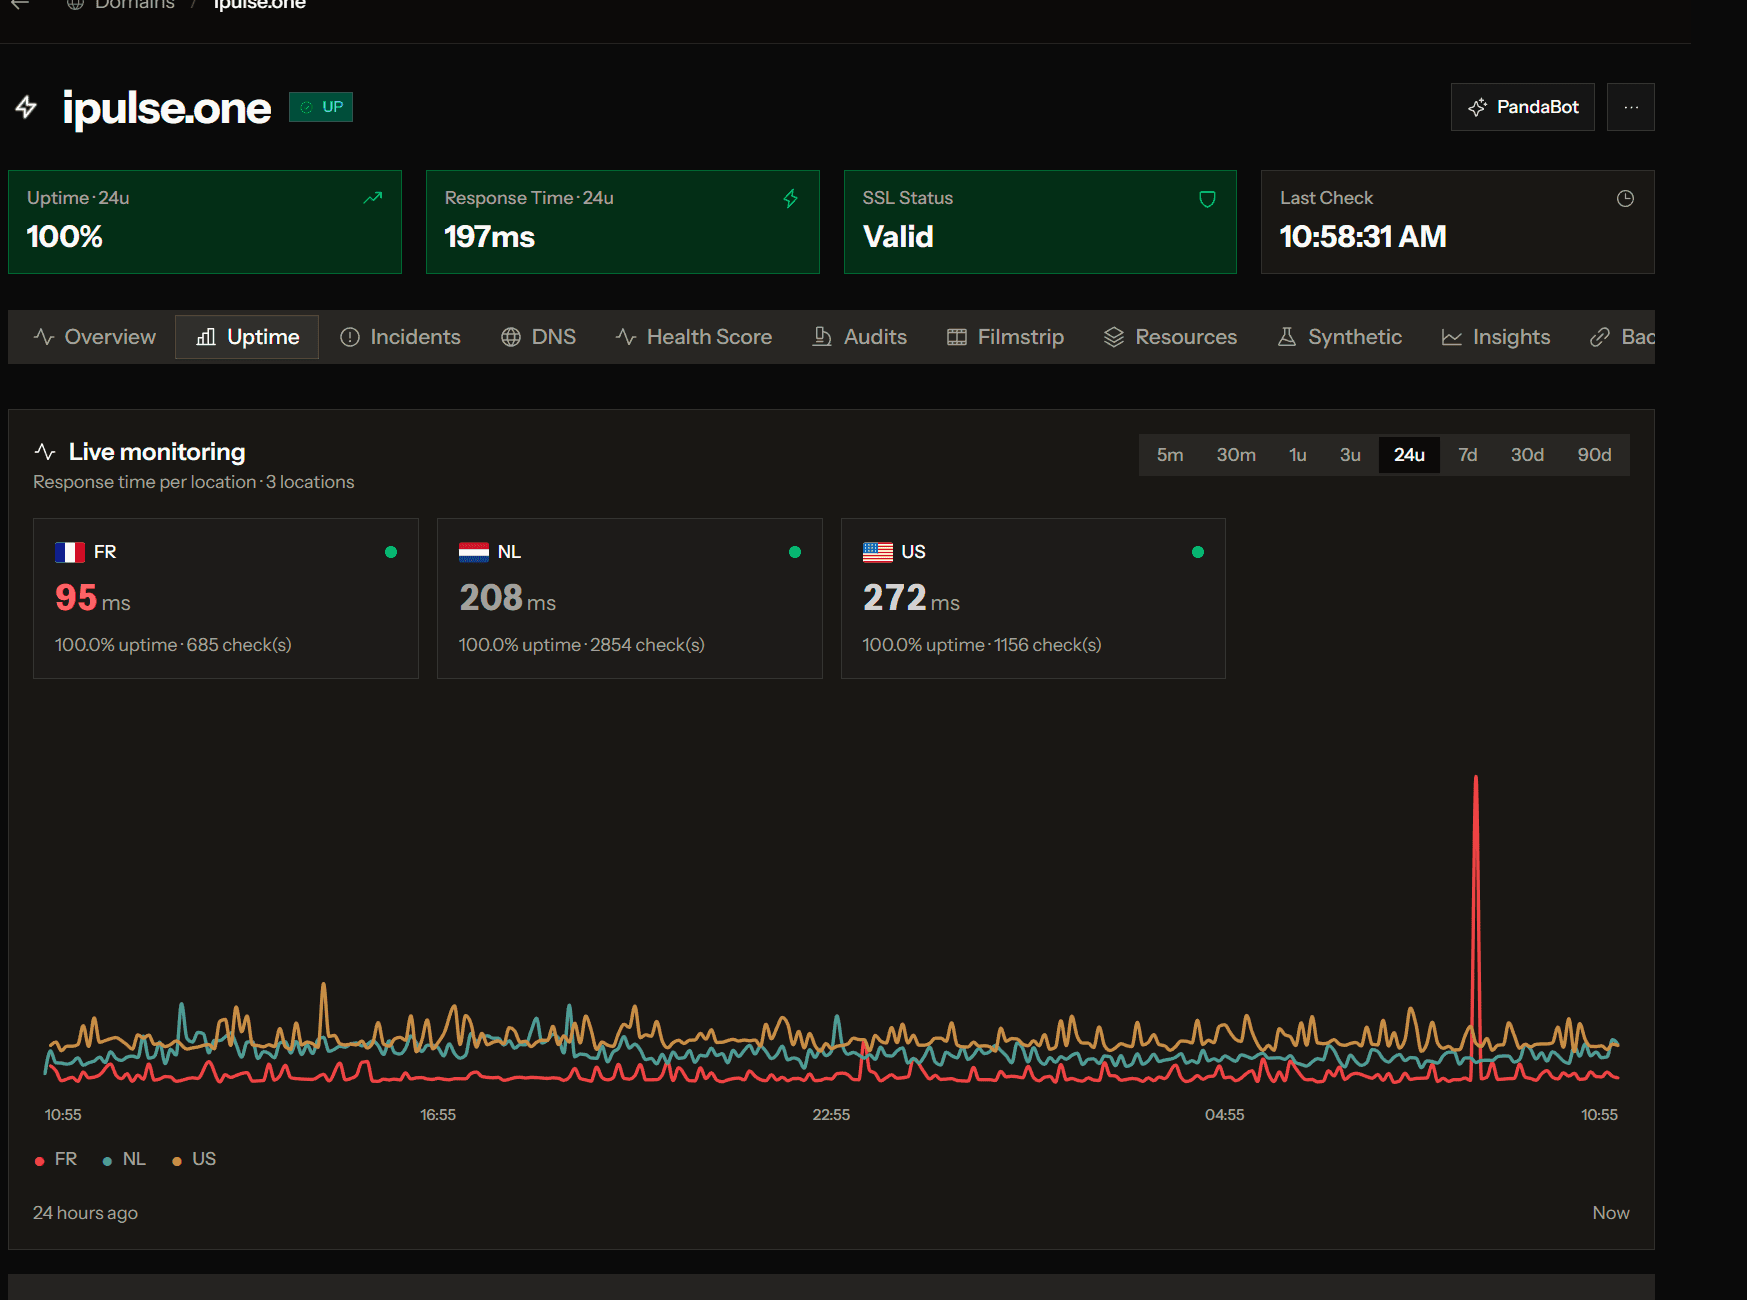Select the Uptime tab
The width and height of the screenshot is (1747, 1300).
247,337
